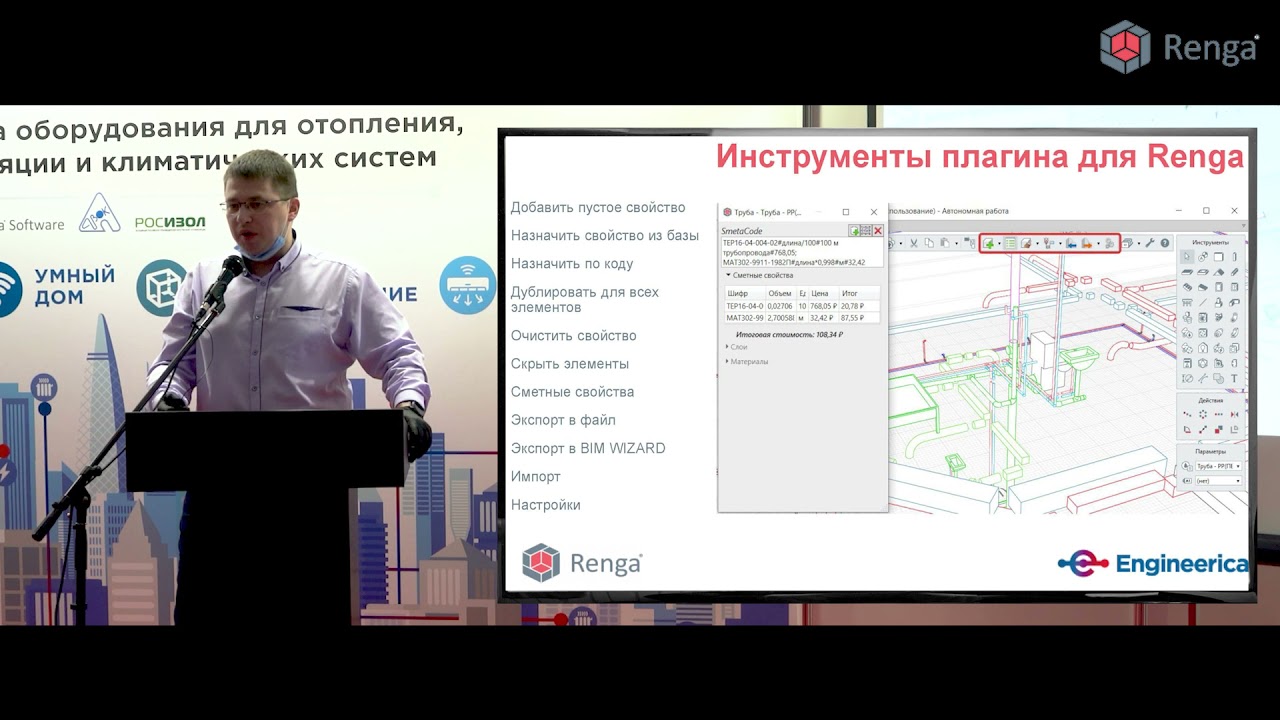Select the Roof tool in Инструменты panel
The width and height of the screenshot is (1280, 720).
[1219, 271]
